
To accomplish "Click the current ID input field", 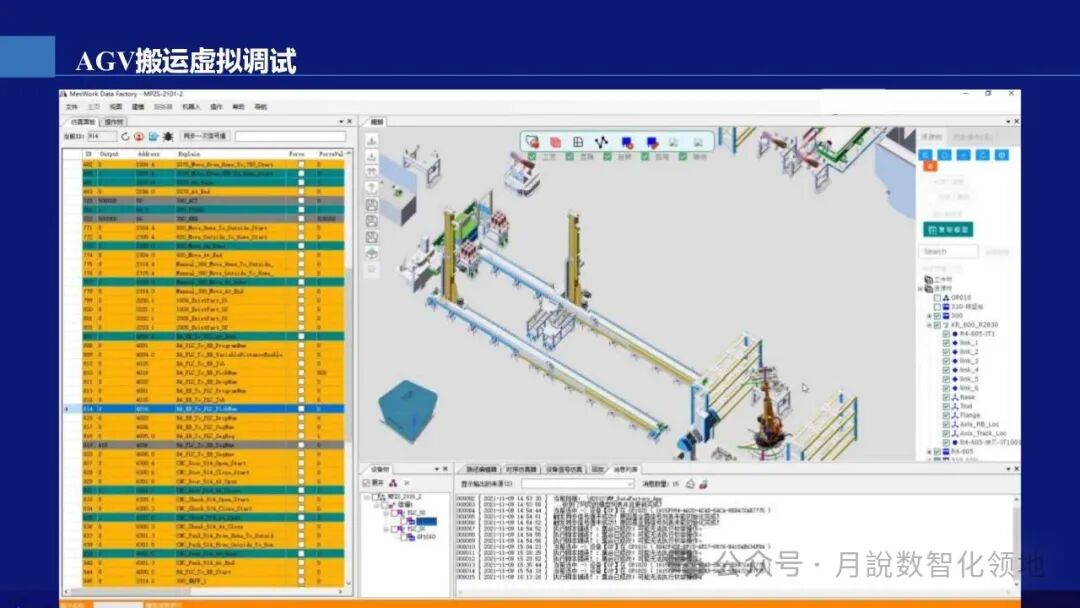I will (102, 137).
